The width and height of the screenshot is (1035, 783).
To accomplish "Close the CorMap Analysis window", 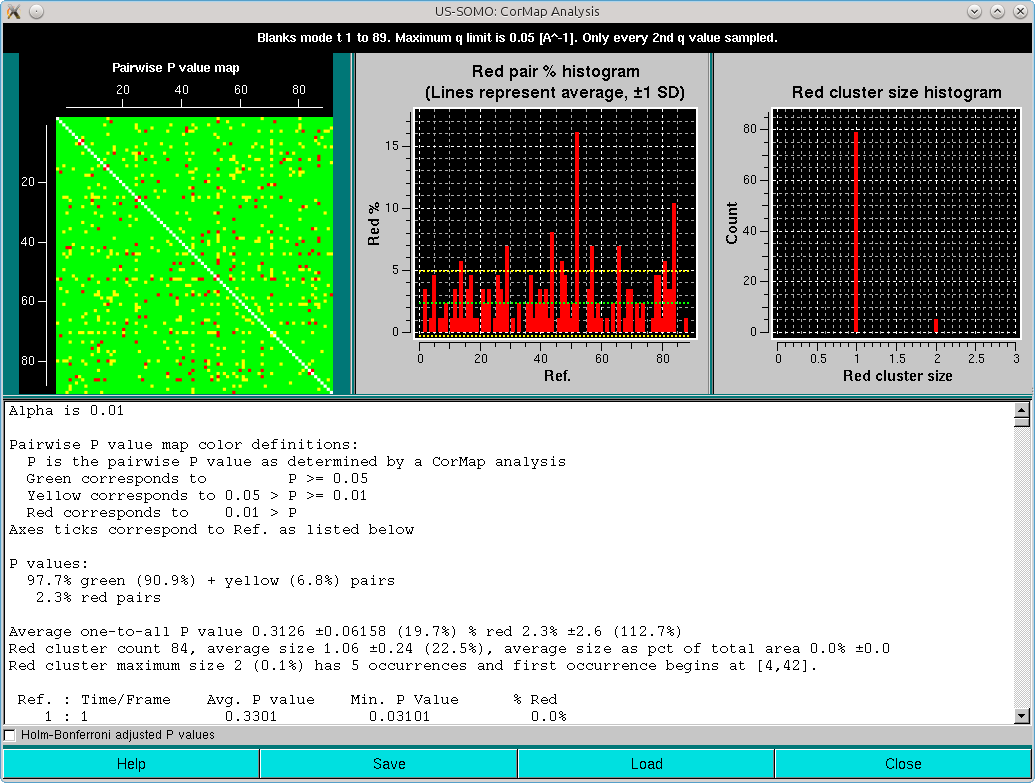I will pyautogui.click(x=903, y=762).
